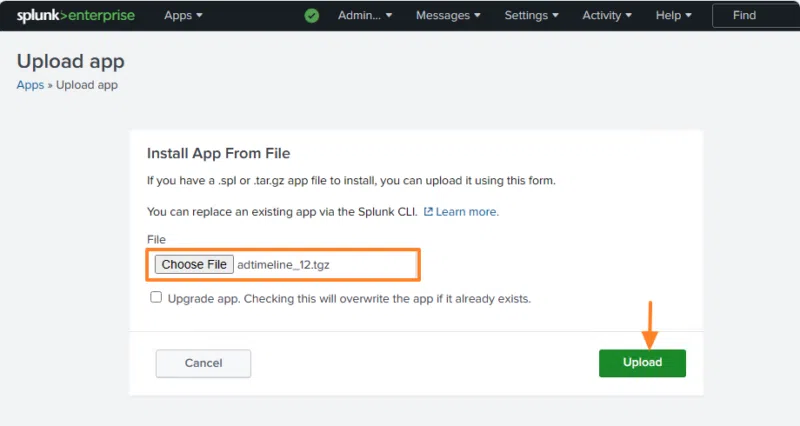
Task: Open the Admin account dropdown
Action: 365,16
